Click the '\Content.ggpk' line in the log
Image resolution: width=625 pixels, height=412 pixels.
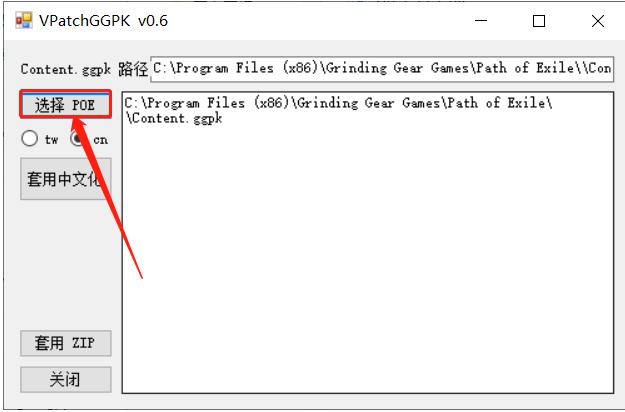(174, 118)
